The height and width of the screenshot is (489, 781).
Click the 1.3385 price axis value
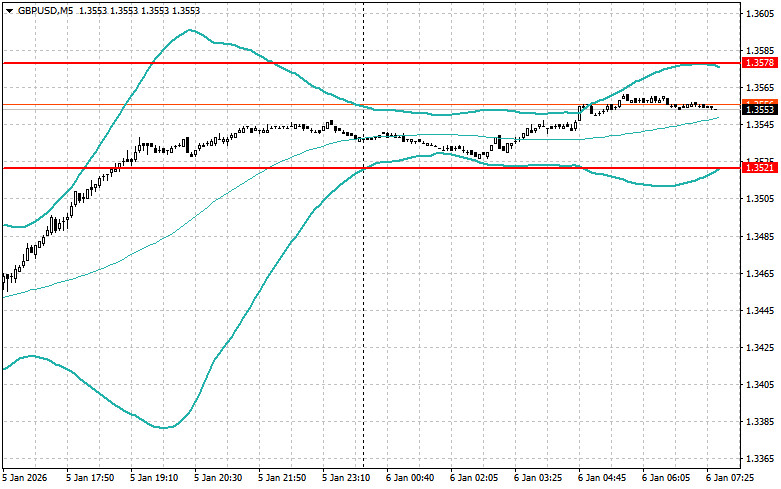[x=761, y=422]
